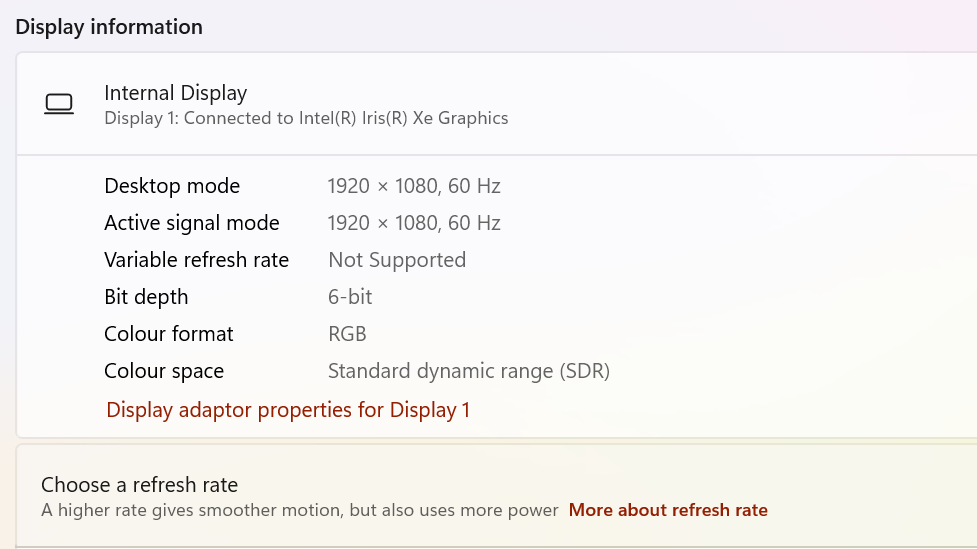Open the More about refresh rate link

(668, 510)
